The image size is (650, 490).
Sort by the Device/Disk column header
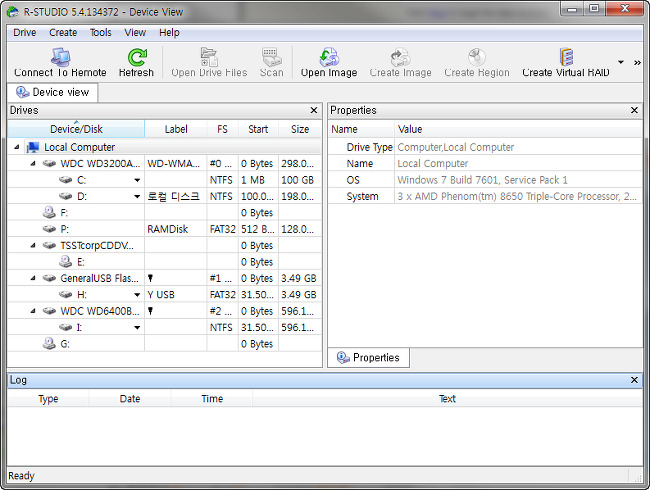coord(76,129)
